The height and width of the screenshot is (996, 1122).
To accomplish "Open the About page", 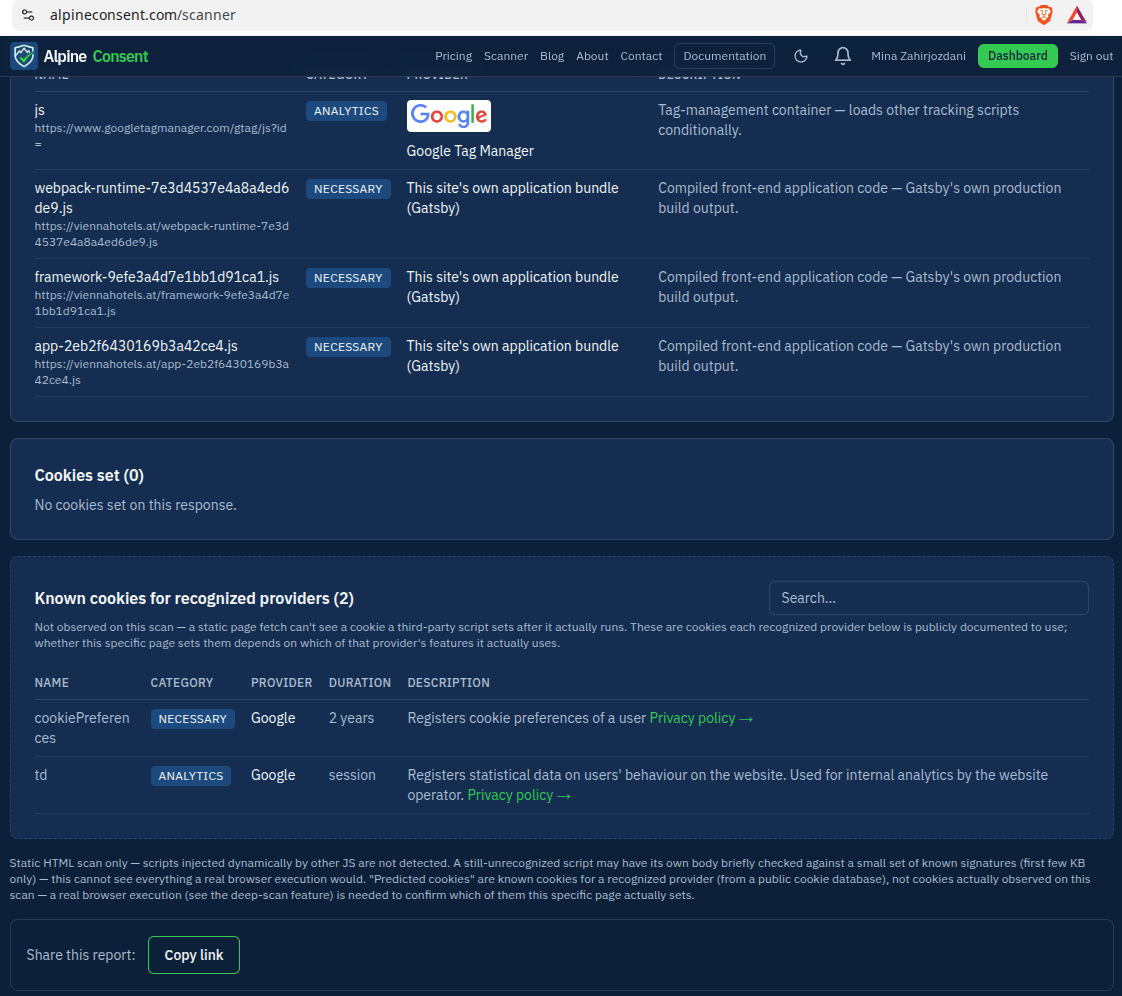I will pyautogui.click(x=592, y=56).
